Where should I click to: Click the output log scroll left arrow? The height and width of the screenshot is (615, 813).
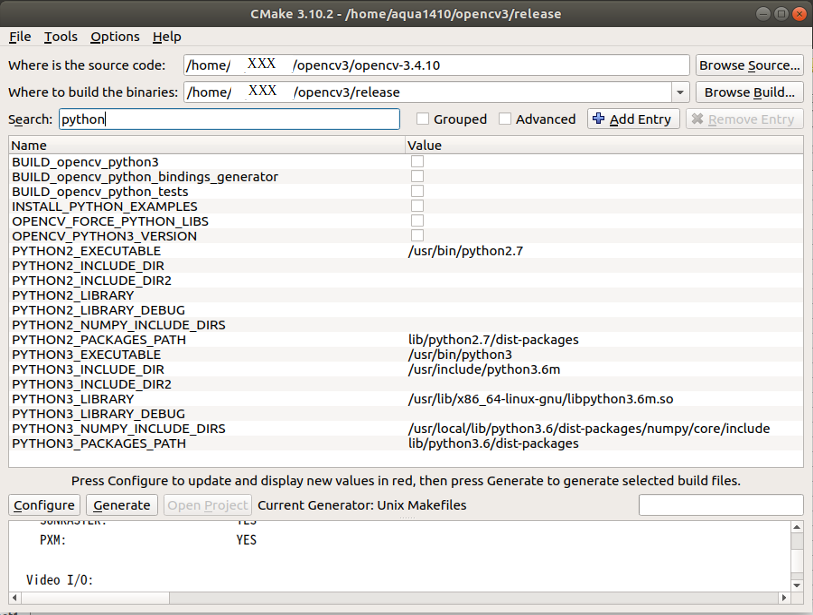coord(15,598)
